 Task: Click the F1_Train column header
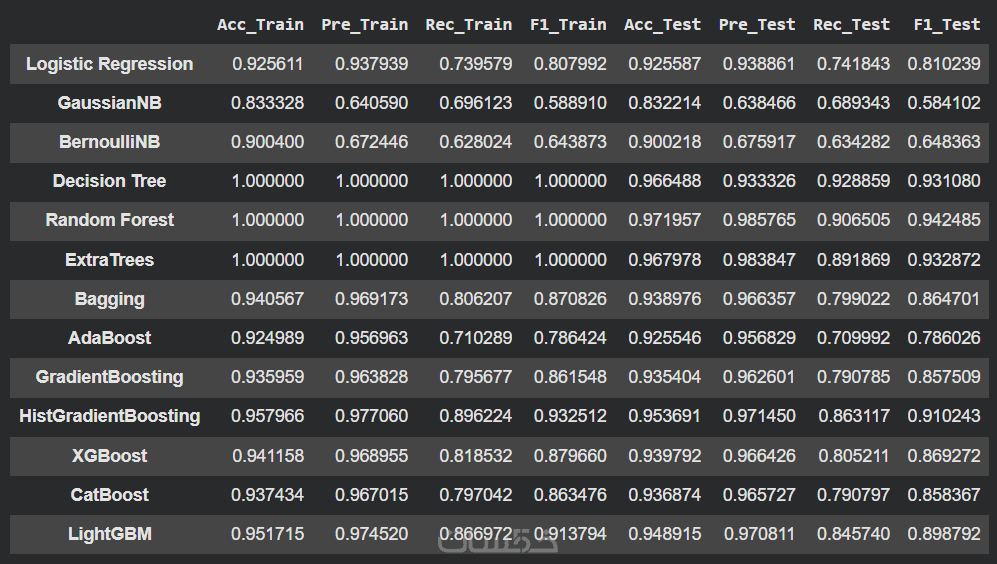click(568, 25)
